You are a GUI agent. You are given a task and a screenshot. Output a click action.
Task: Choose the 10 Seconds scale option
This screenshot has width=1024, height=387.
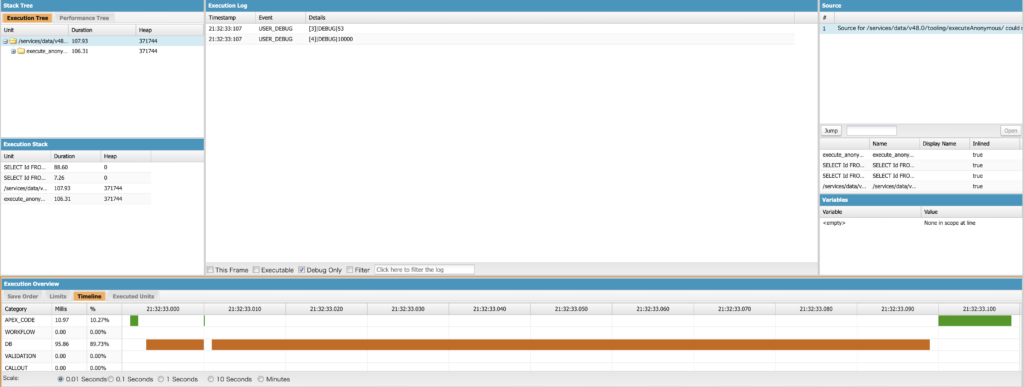tap(211, 379)
